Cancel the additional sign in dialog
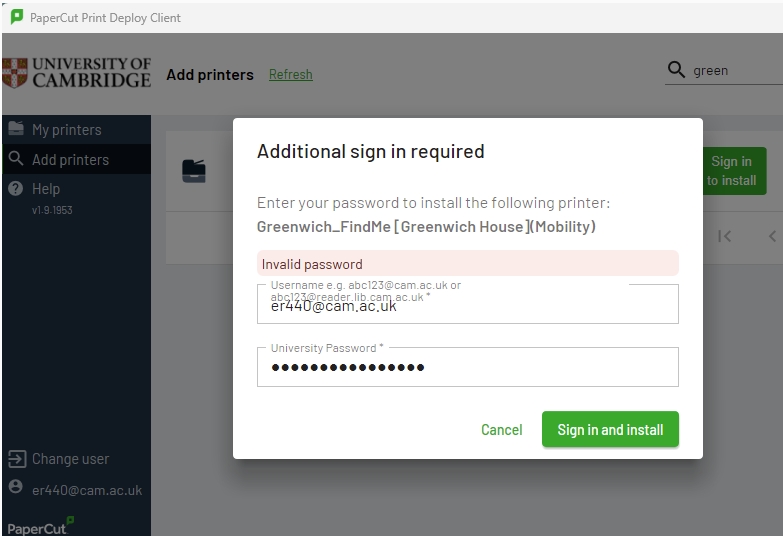 click(x=501, y=430)
